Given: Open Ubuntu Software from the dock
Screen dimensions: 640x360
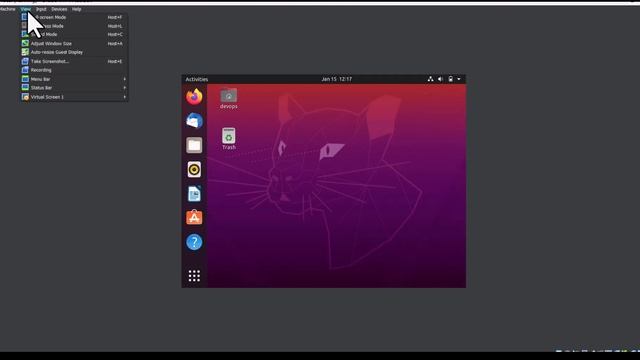Looking at the screenshot, I should coord(194,218).
